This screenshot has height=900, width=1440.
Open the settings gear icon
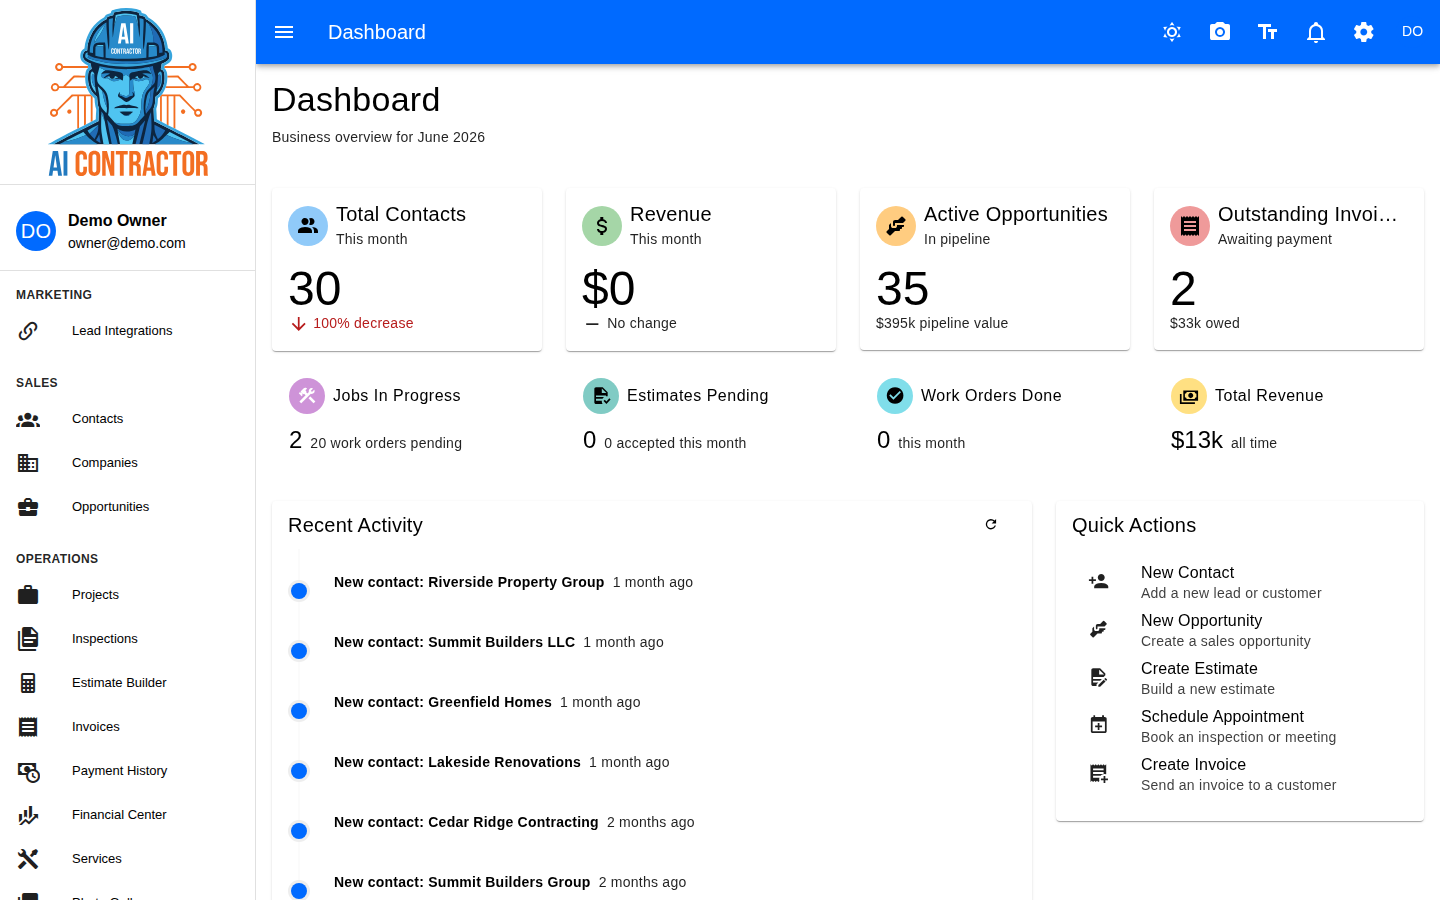pos(1364,32)
